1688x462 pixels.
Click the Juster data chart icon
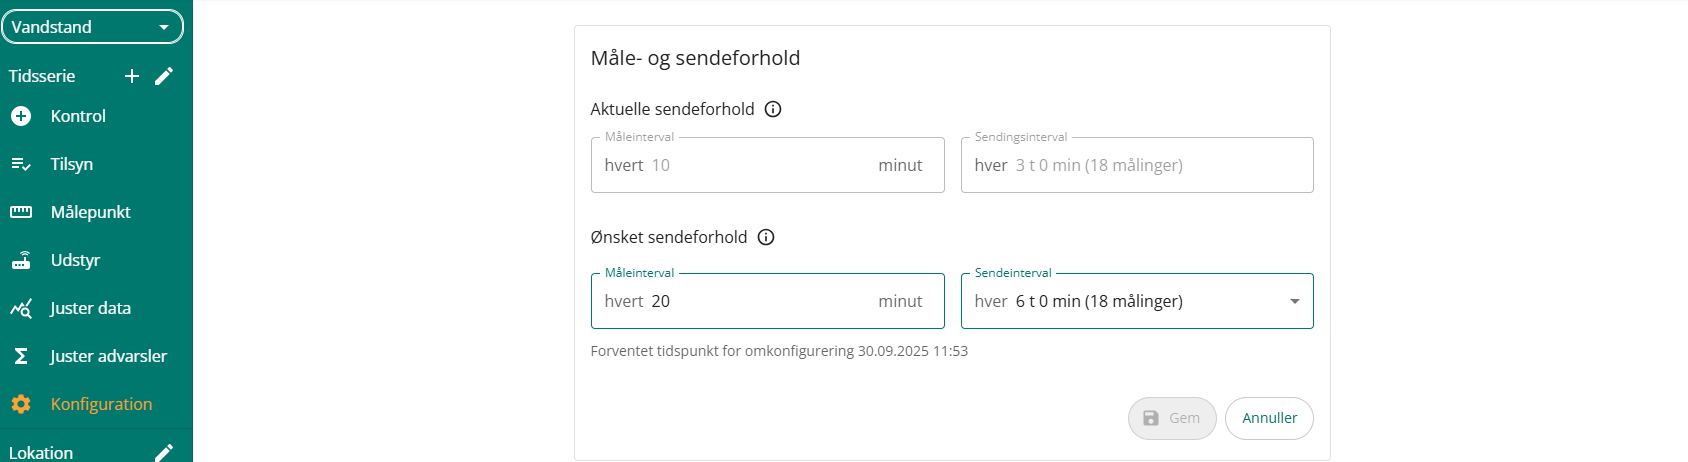click(x=21, y=308)
